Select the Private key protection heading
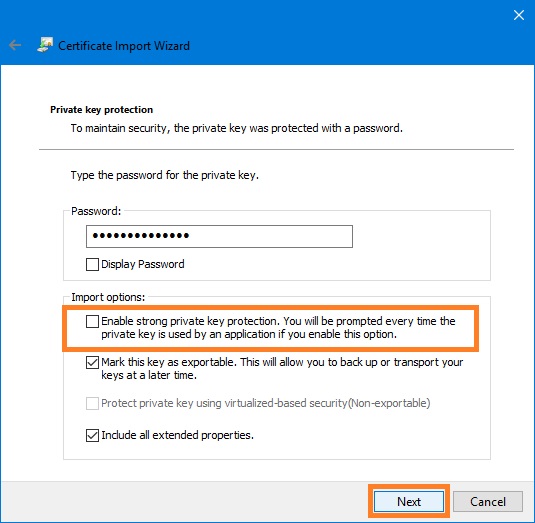Screen dimensions: 535x523 [101, 110]
